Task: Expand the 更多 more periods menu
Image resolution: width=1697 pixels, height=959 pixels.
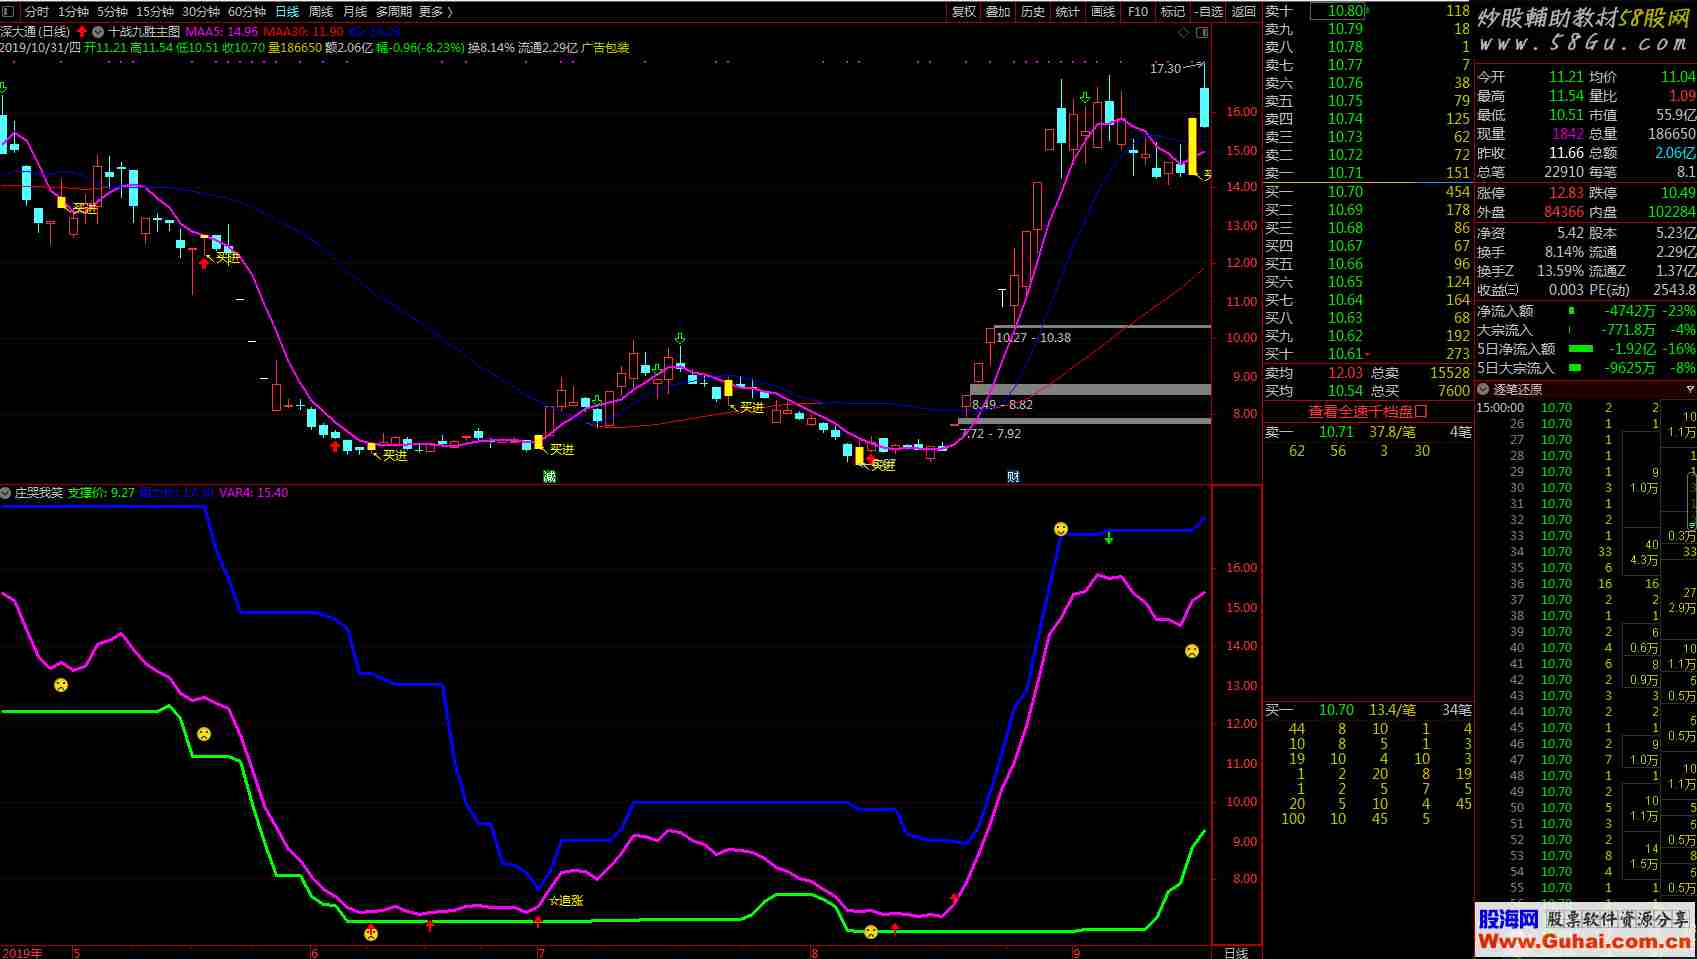Action: point(435,12)
